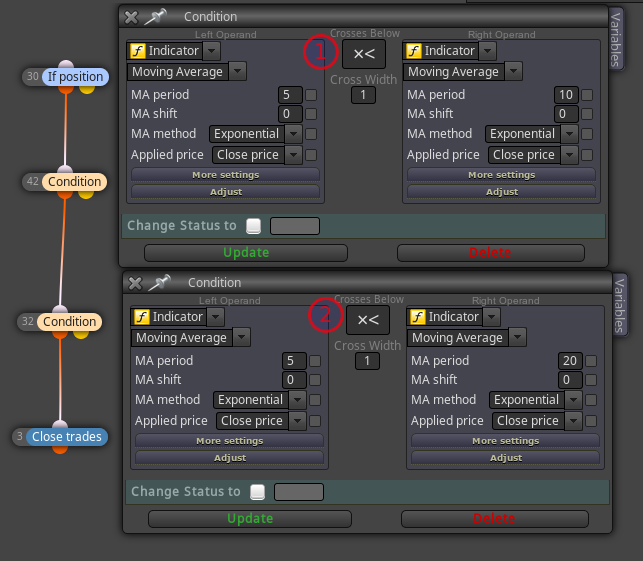This screenshot has height=561, width=643.
Task: Click Delete in upper Condition panel
Action: coord(491,253)
